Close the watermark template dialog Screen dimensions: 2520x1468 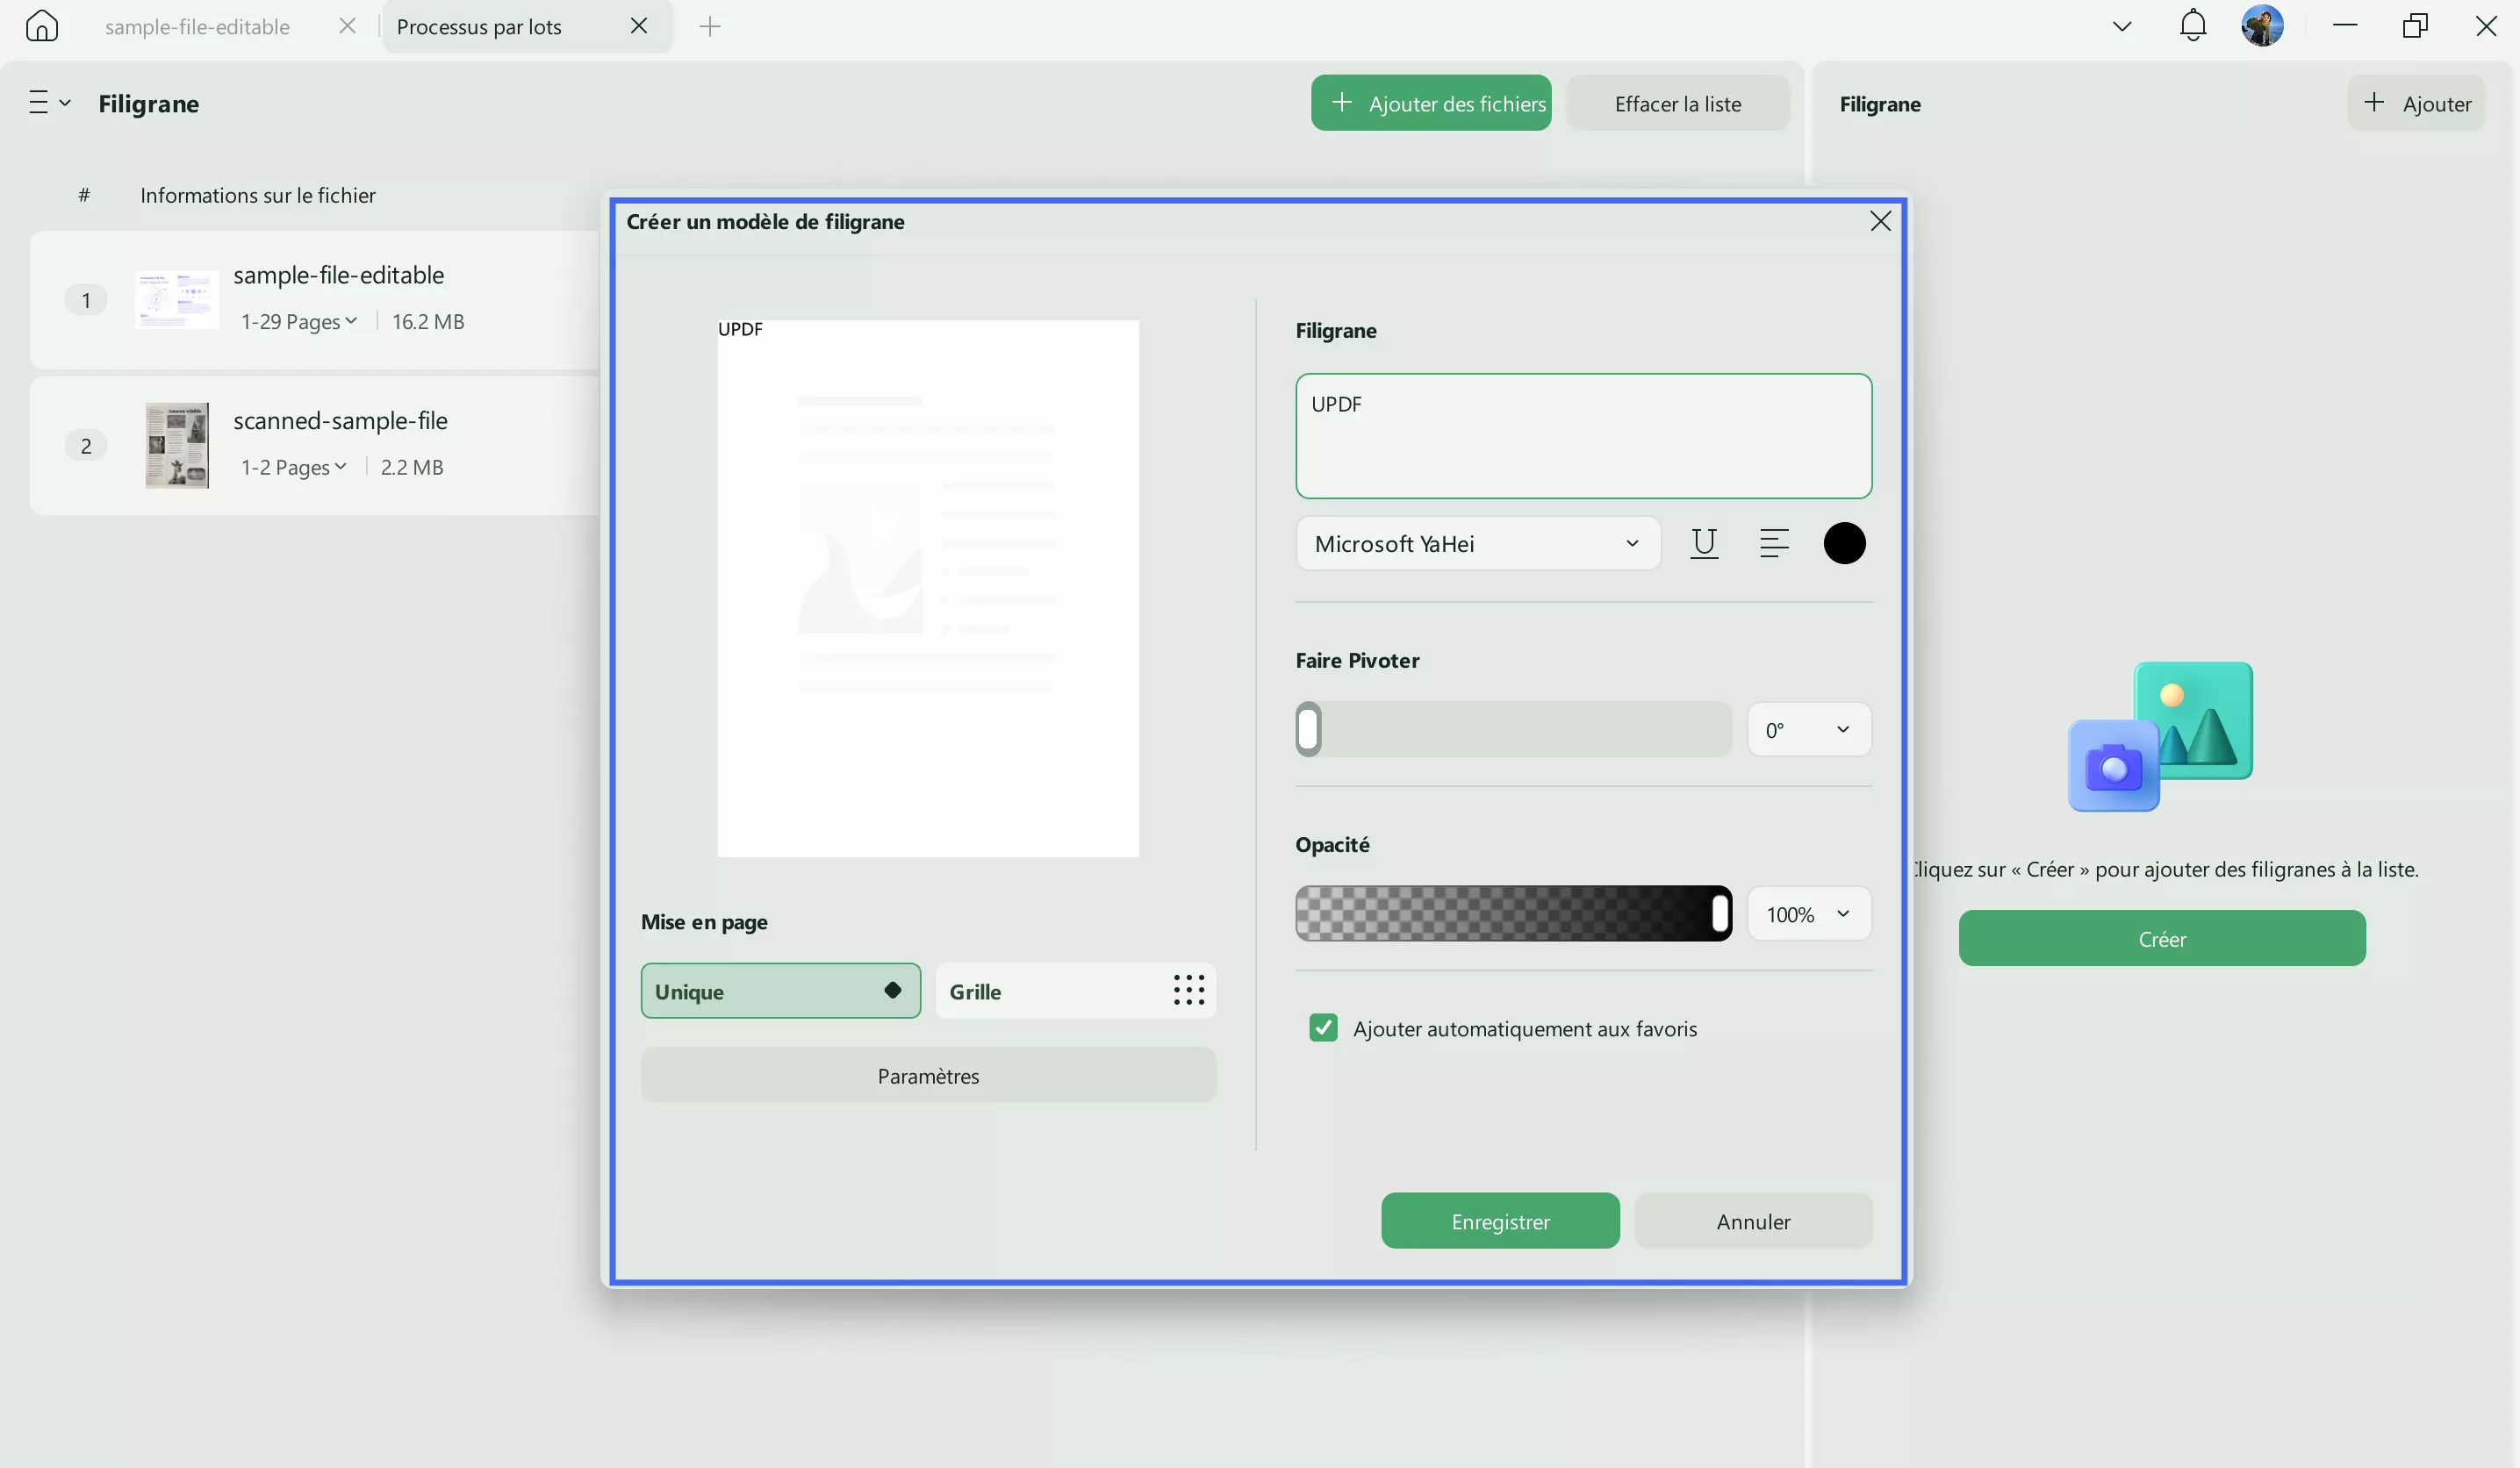(1880, 221)
